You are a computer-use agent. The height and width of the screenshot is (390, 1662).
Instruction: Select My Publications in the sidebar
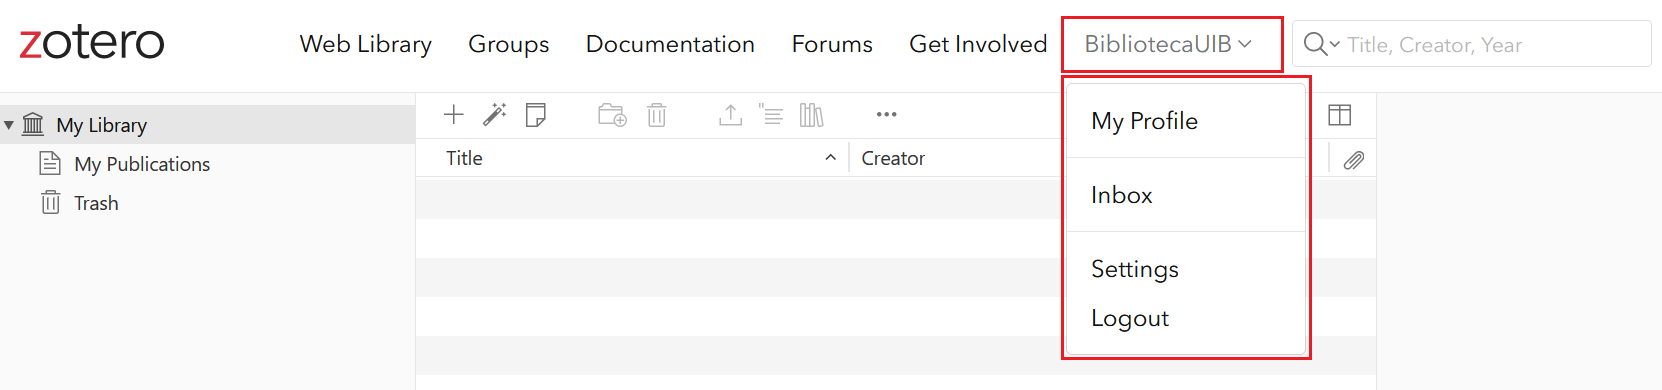pos(207,164)
